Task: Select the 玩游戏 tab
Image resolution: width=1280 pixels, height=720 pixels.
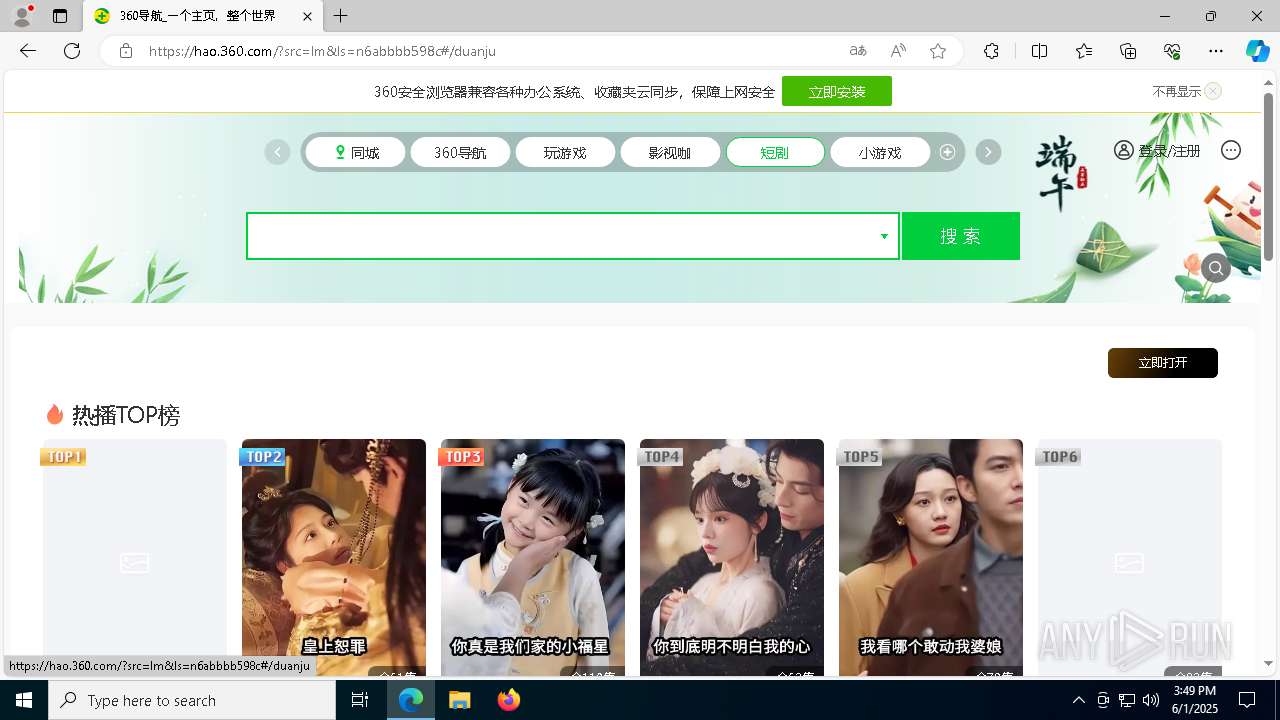Action: coord(565,152)
